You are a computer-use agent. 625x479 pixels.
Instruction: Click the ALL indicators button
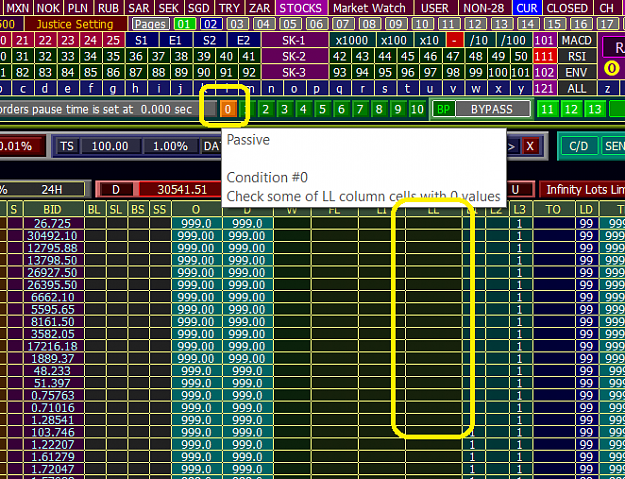[576, 88]
